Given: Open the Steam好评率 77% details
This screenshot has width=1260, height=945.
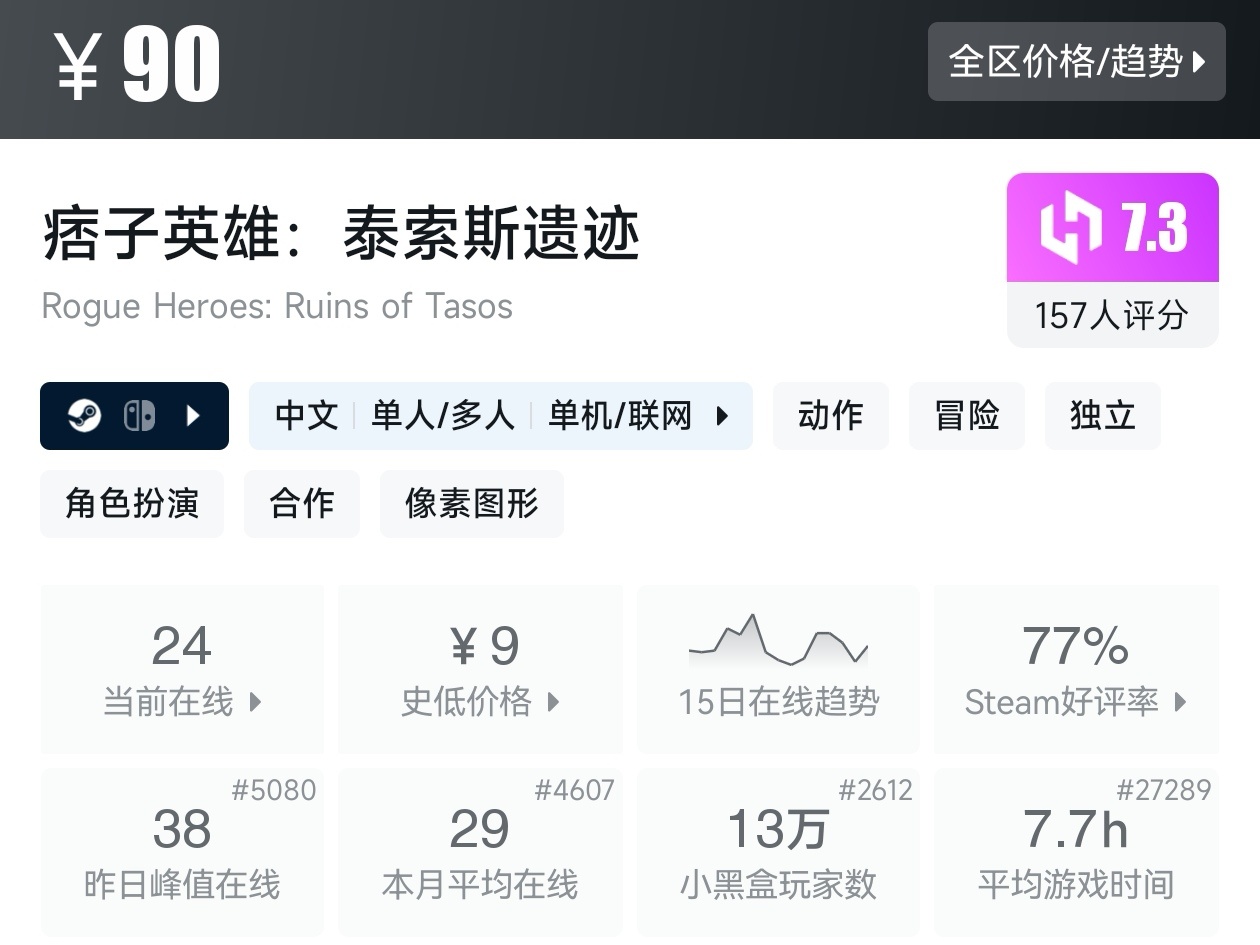Looking at the screenshot, I should point(1076,669).
